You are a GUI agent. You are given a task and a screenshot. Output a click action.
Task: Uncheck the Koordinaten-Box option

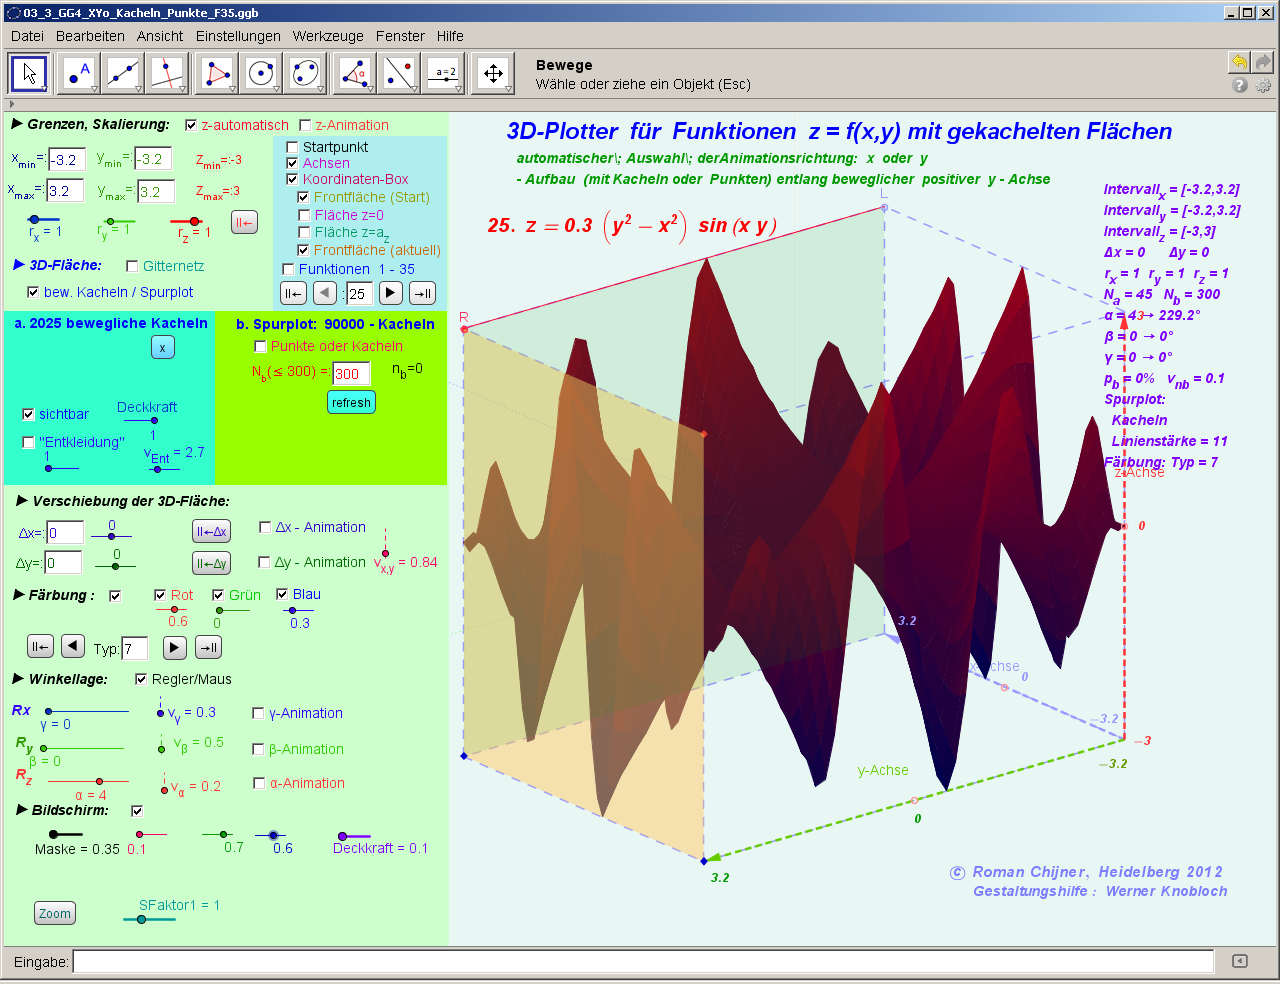pos(292,179)
